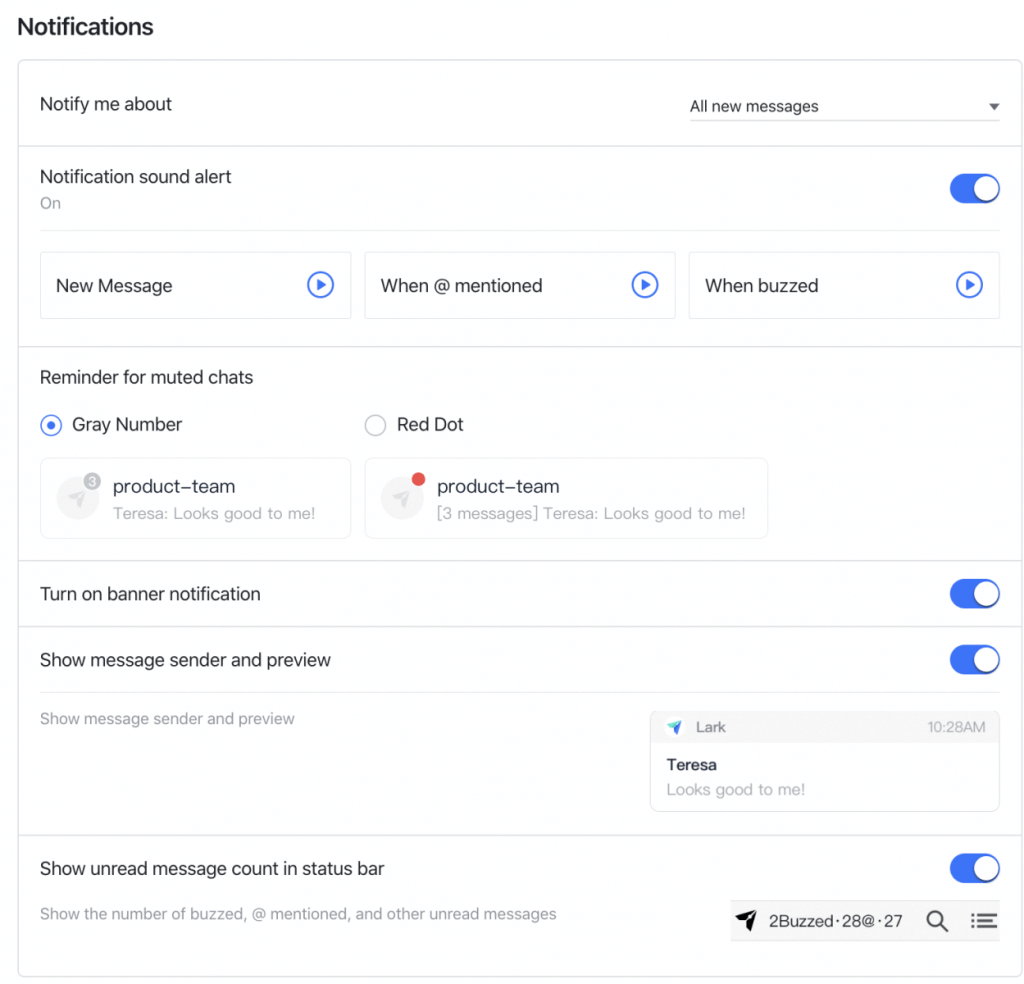Toggle Show message sender and preview
The width and height of the screenshot is (1024, 984).
click(x=974, y=660)
